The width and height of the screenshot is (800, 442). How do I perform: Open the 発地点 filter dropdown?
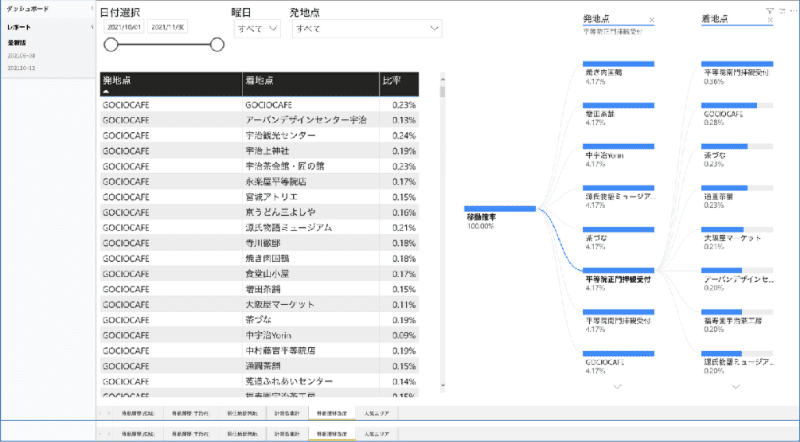pyautogui.click(x=366, y=29)
